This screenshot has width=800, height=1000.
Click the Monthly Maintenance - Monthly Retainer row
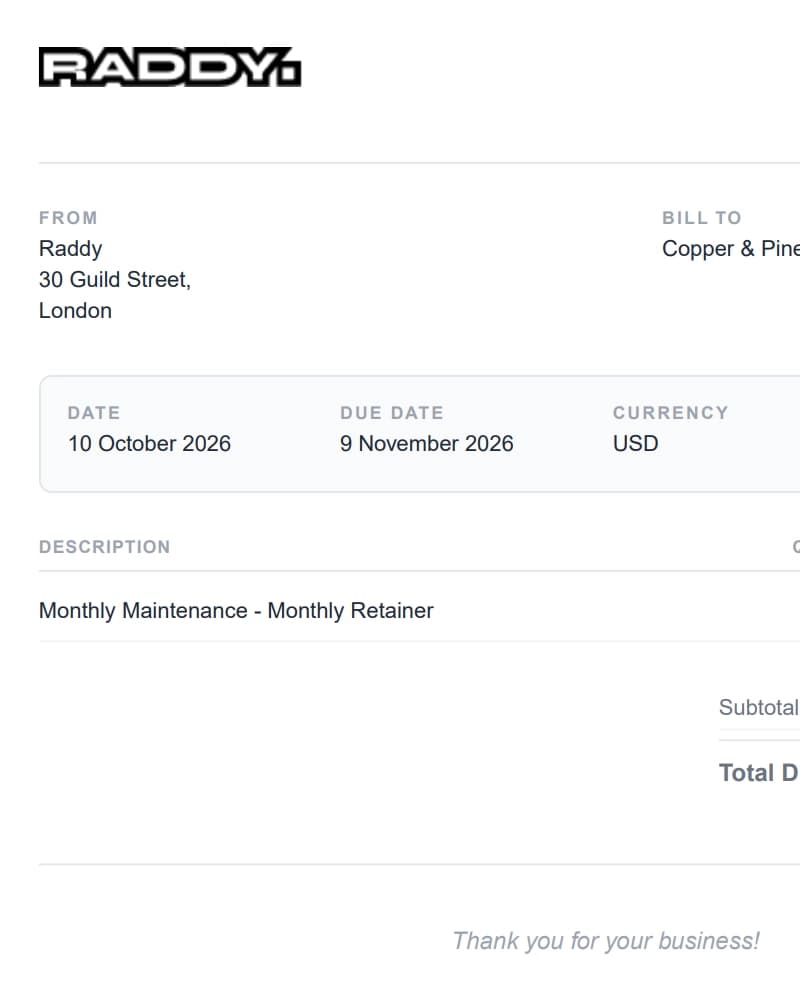(x=419, y=610)
